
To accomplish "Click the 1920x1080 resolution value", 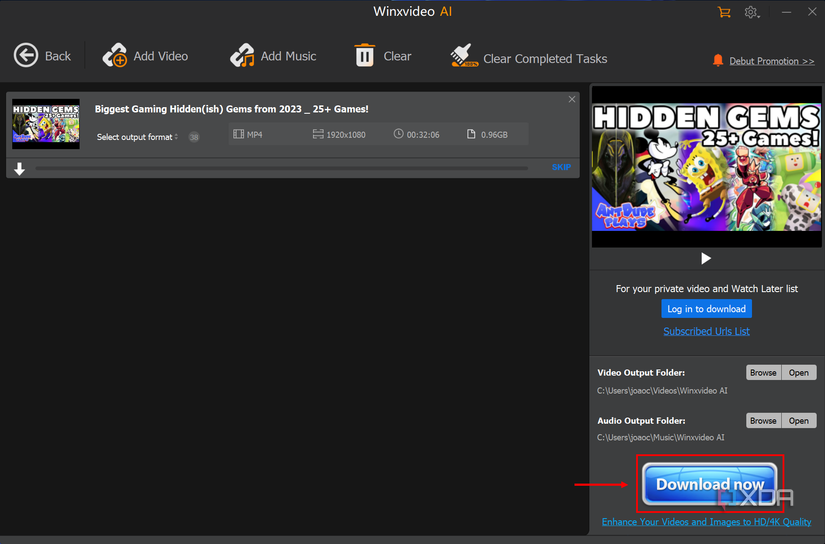I will click(x=346, y=135).
